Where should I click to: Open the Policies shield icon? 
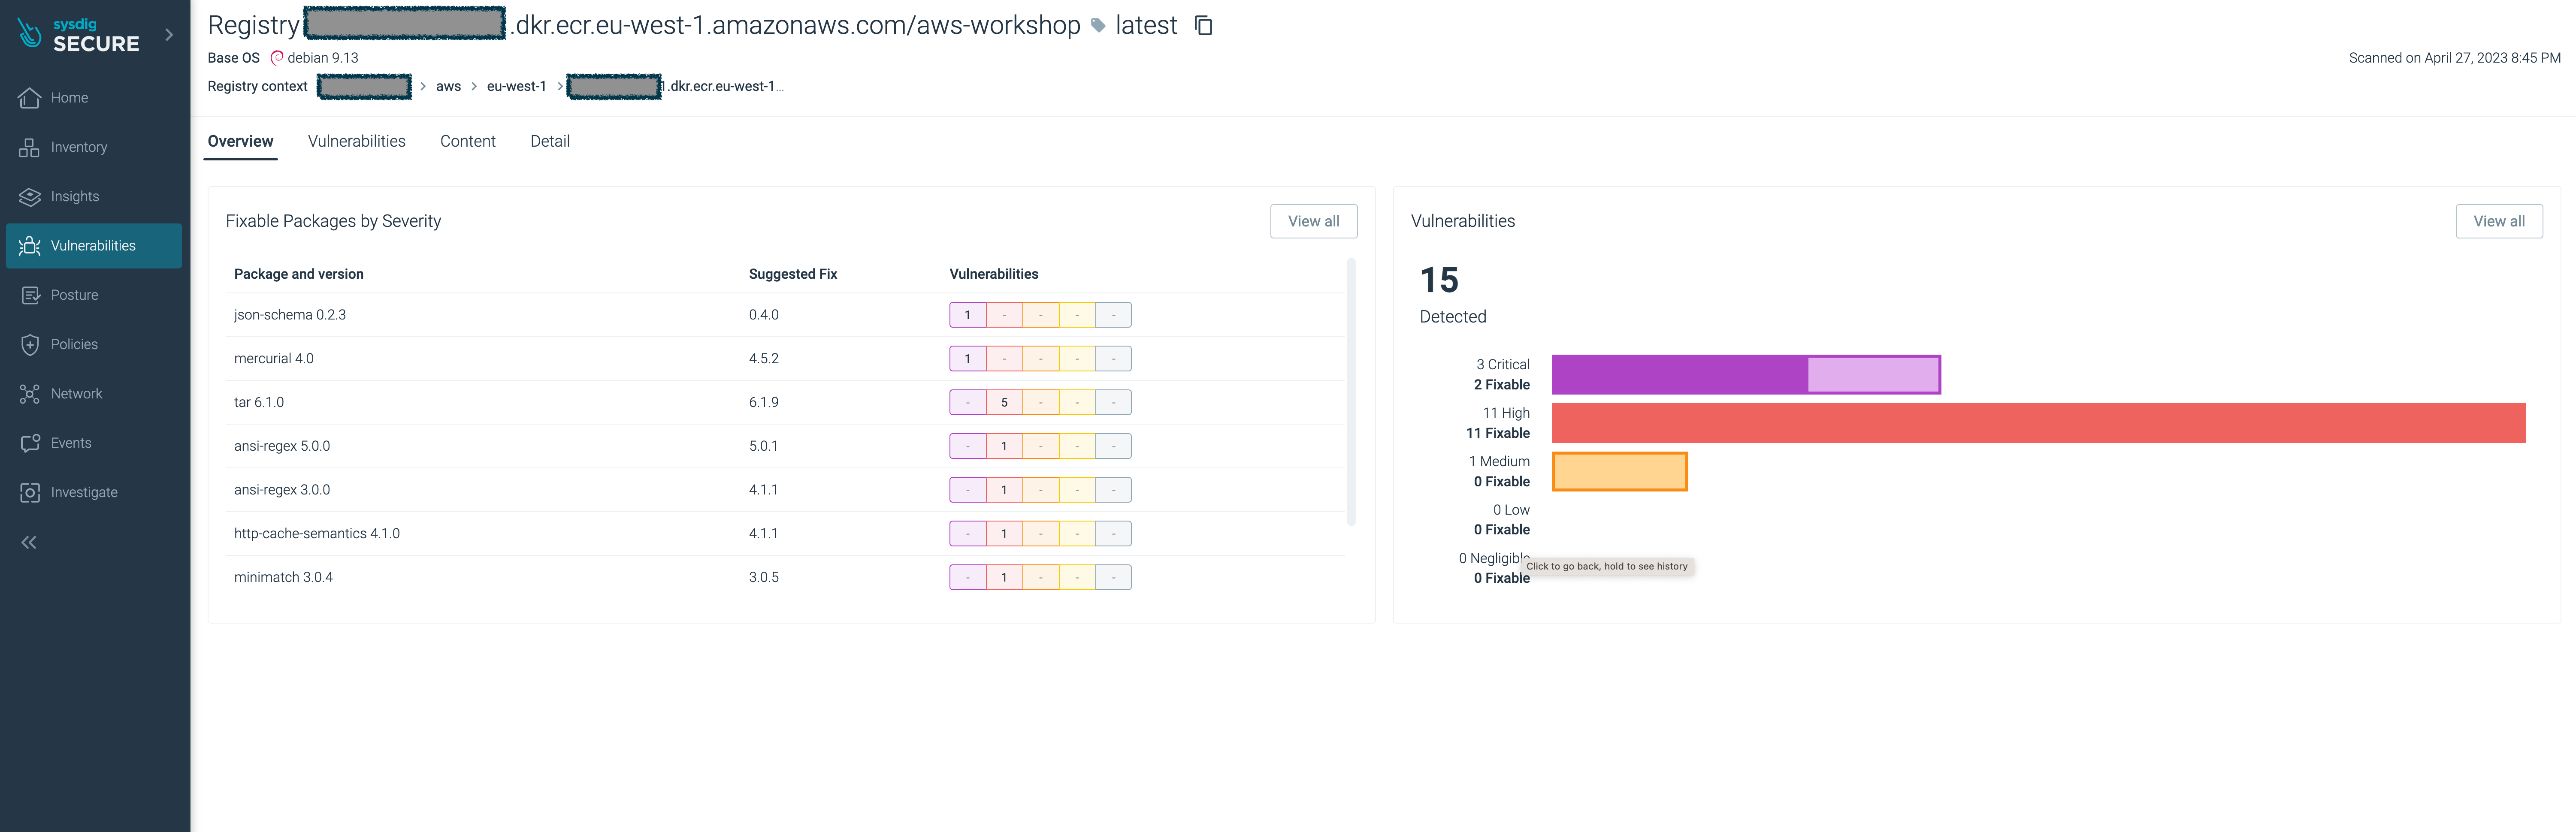[x=30, y=344]
